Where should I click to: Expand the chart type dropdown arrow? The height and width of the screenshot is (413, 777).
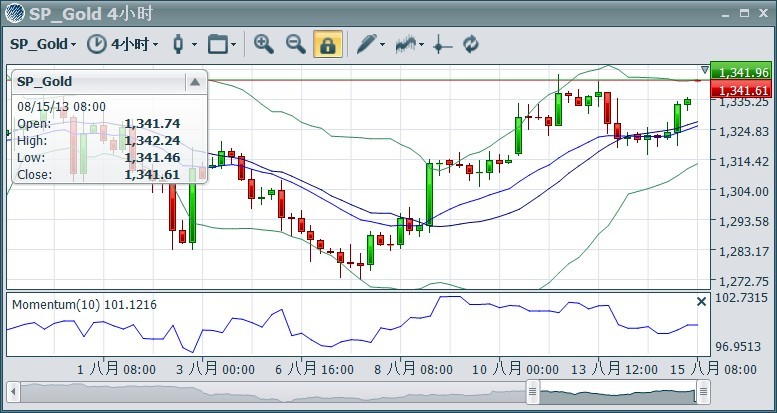(194, 45)
